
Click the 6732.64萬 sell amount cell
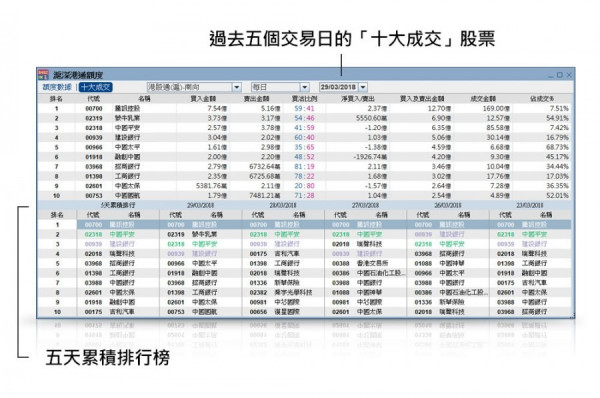pyautogui.click(x=264, y=166)
